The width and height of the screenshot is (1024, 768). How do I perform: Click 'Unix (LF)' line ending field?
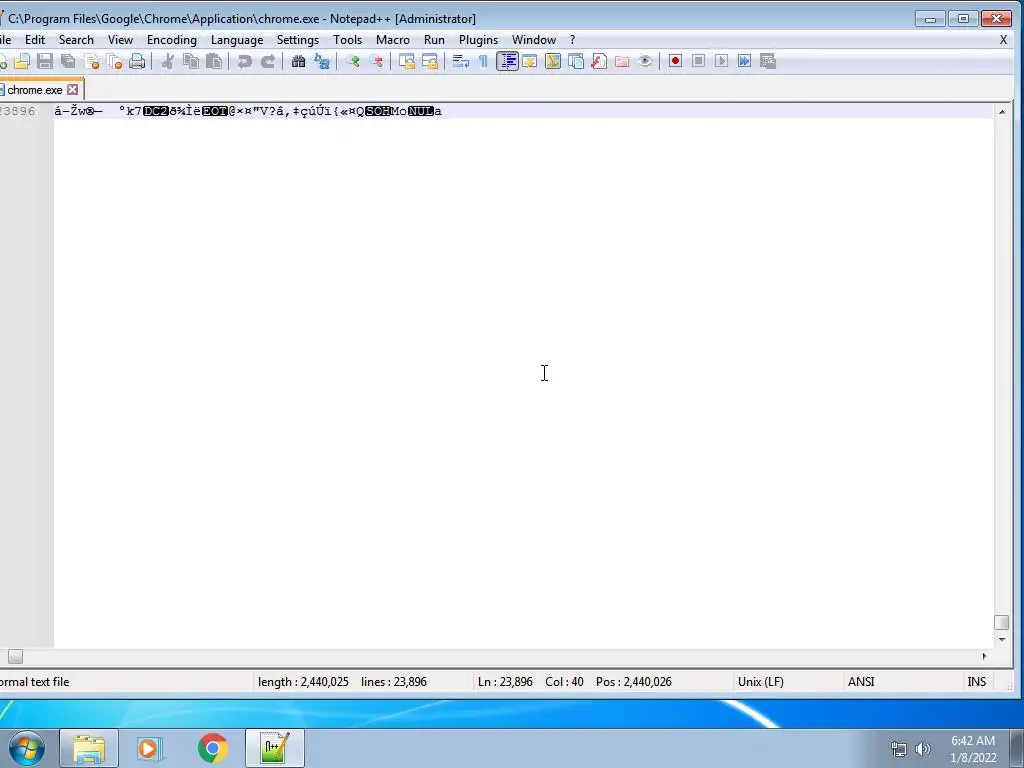pos(761,682)
